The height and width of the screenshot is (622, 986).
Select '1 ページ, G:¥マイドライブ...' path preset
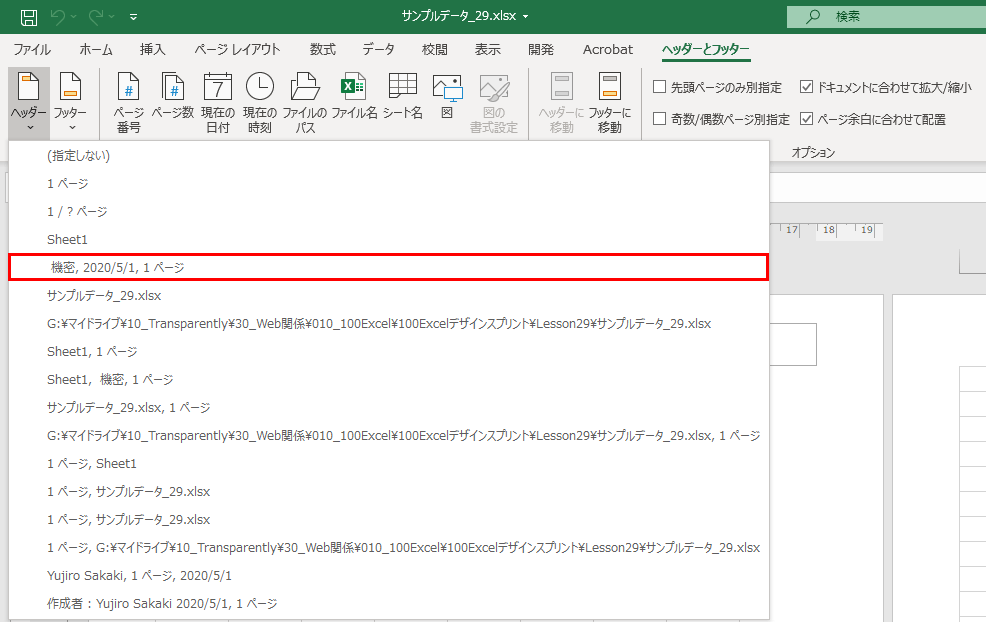(389, 547)
